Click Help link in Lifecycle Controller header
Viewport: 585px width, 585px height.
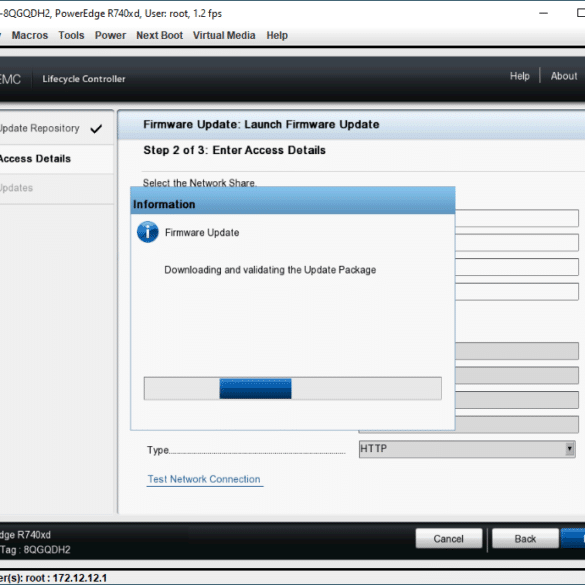(520, 76)
